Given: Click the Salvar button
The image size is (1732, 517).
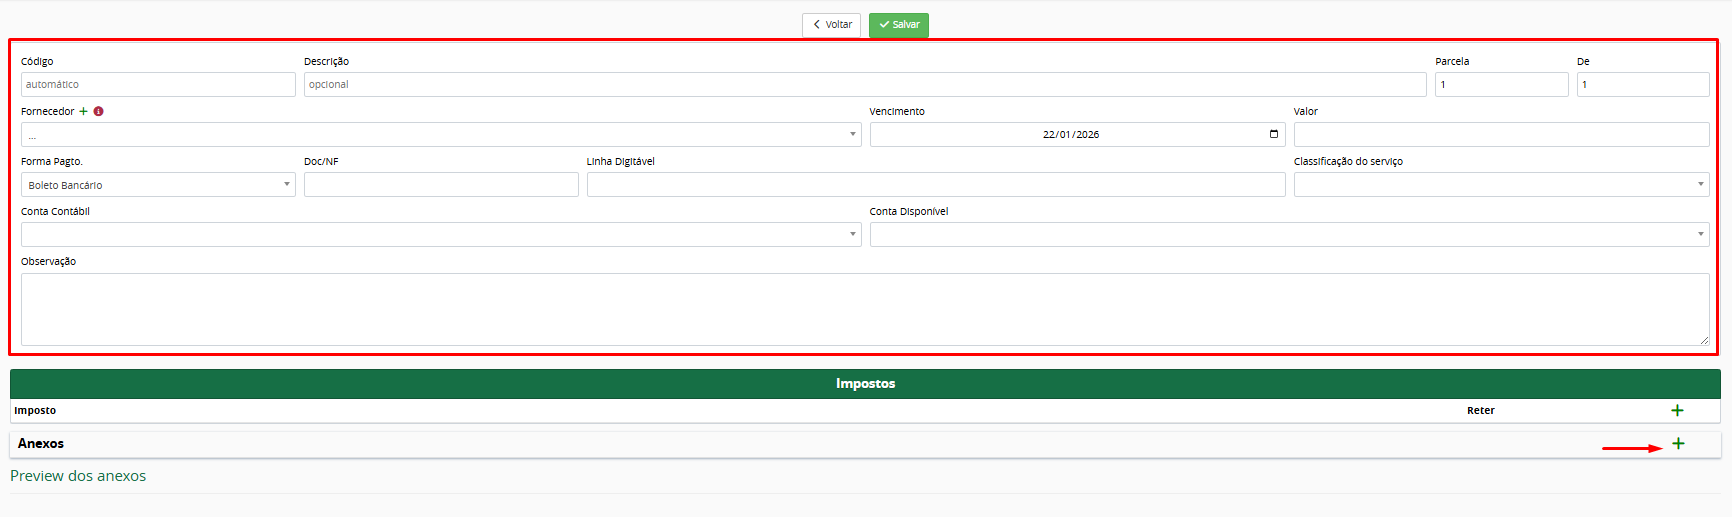Looking at the screenshot, I should coord(898,25).
